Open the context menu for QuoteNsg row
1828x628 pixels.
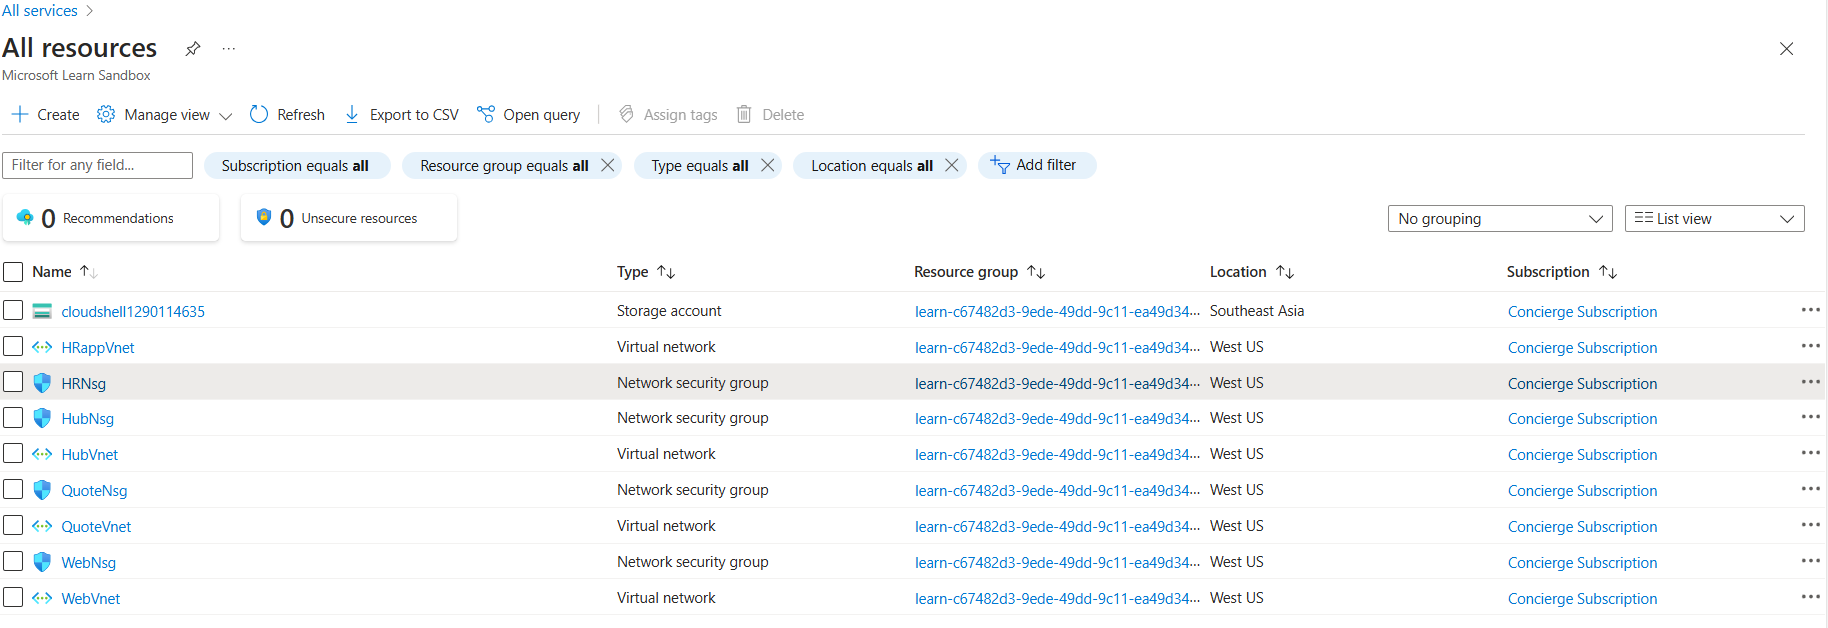[1810, 489]
